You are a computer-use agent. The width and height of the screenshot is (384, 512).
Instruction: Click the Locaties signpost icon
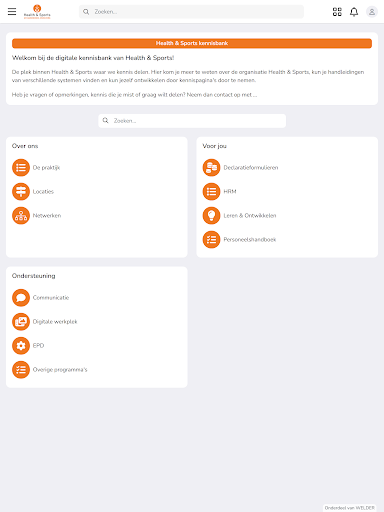click(x=21, y=191)
